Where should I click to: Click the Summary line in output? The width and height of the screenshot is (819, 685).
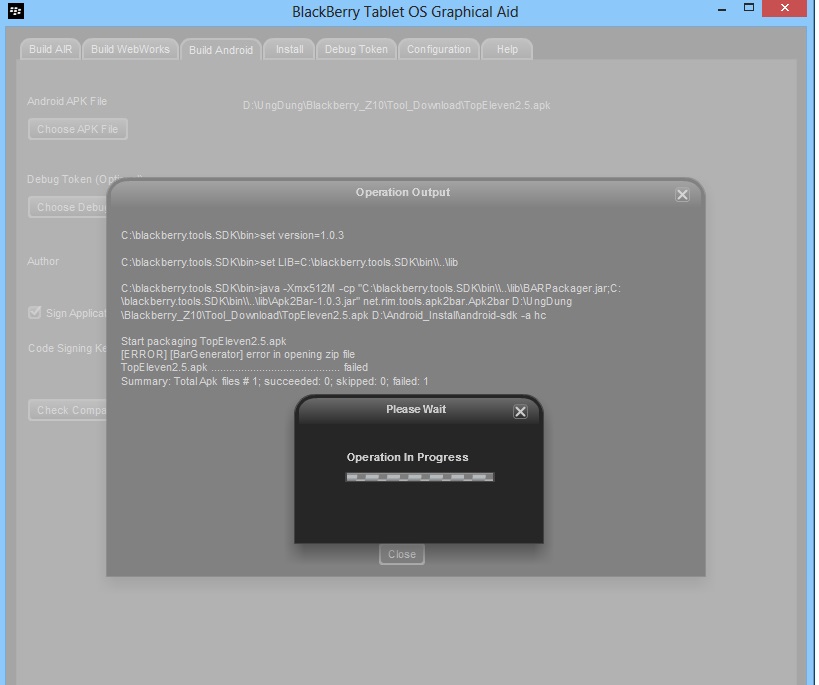275,381
